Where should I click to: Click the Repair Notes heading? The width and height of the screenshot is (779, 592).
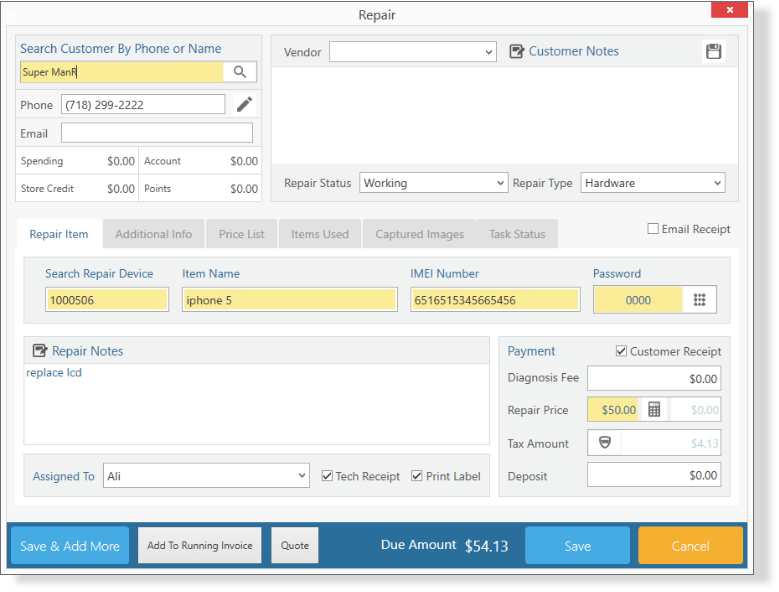pyautogui.click(x=87, y=351)
